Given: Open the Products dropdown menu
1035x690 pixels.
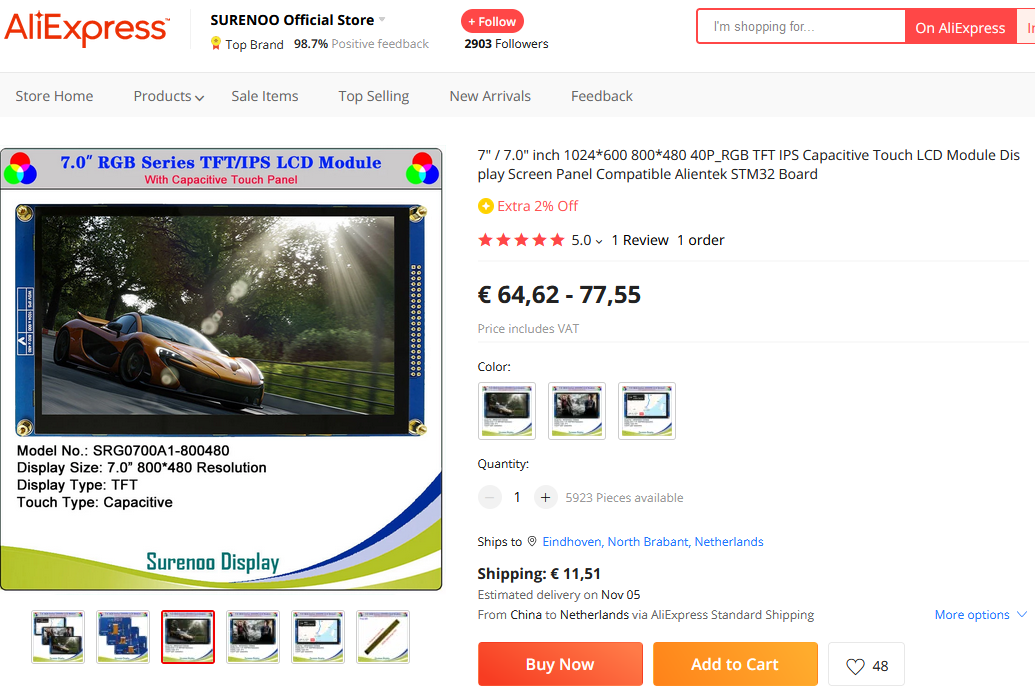Looking at the screenshot, I should 168,96.
